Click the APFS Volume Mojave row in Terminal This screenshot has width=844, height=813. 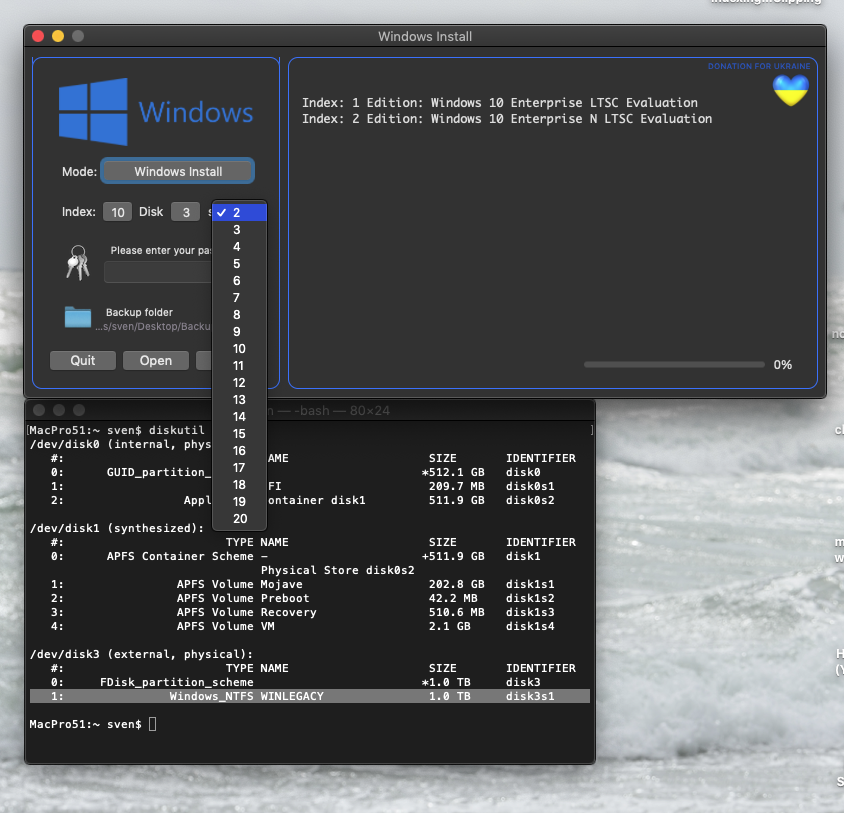[x=310, y=584]
